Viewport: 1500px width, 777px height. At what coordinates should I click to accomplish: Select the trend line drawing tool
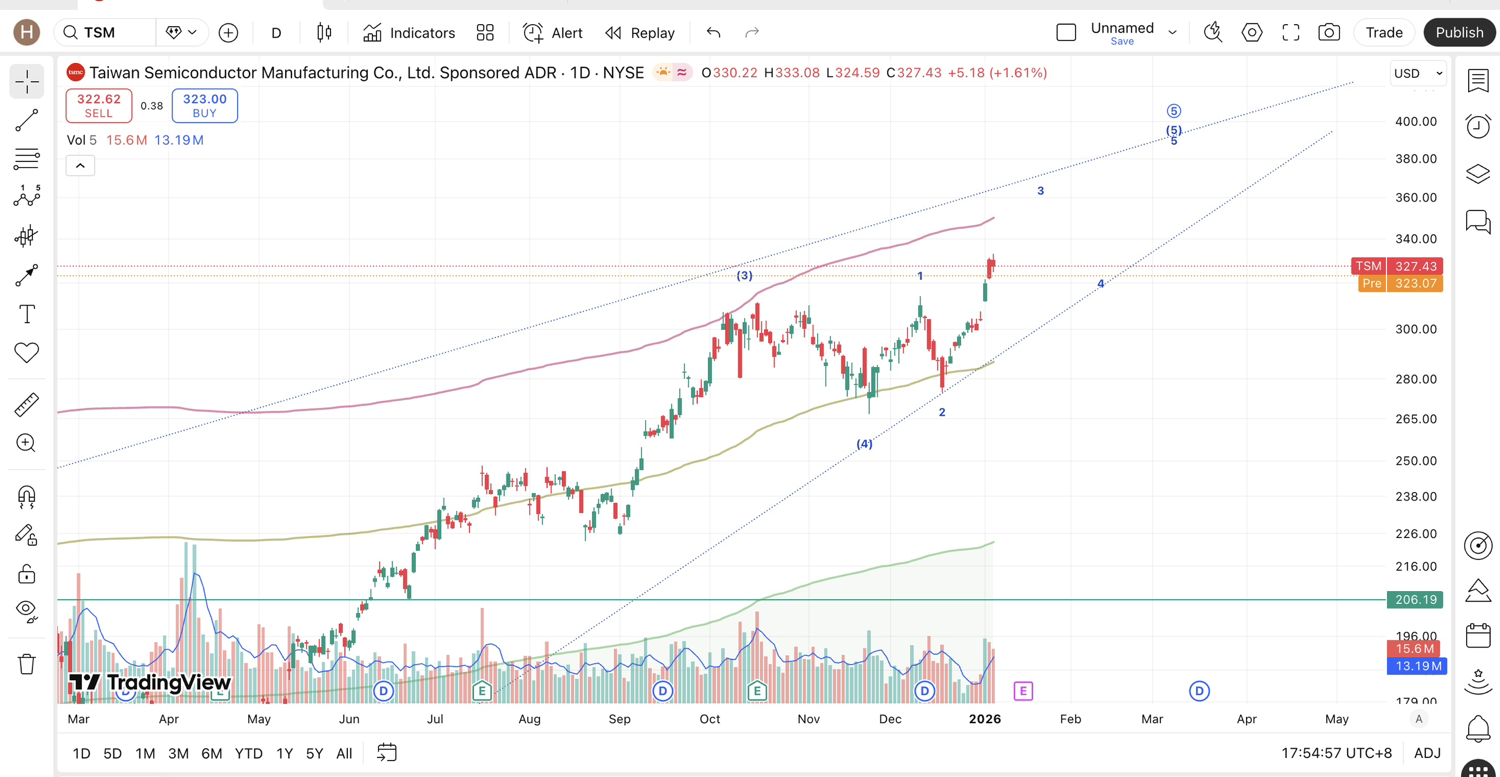pyautogui.click(x=27, y=120)
